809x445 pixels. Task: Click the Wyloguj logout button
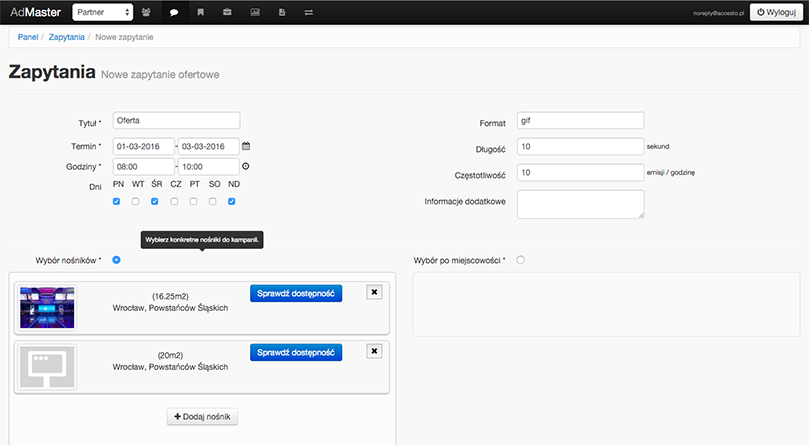776,12
